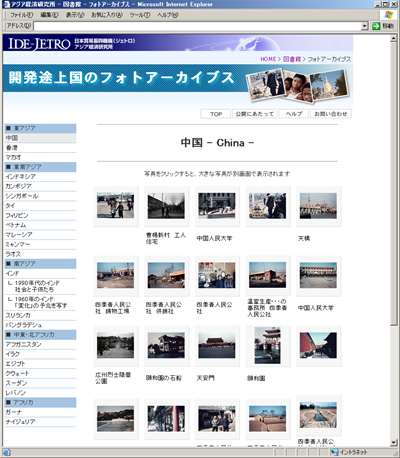Click the イントラネット zone status icon
Image resolution: width=400 pixels, height=458 pixels.
(334, 452)
